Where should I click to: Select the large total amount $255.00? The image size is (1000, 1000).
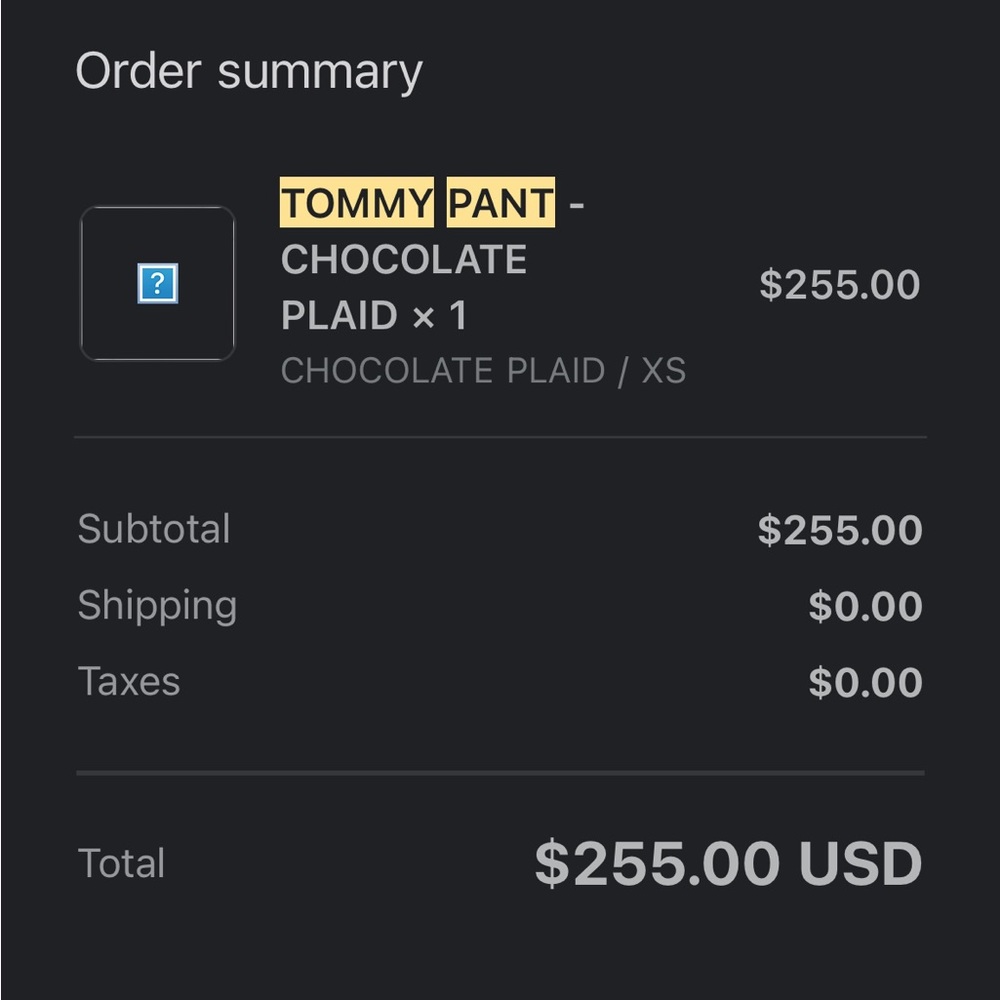coord(657,863)
